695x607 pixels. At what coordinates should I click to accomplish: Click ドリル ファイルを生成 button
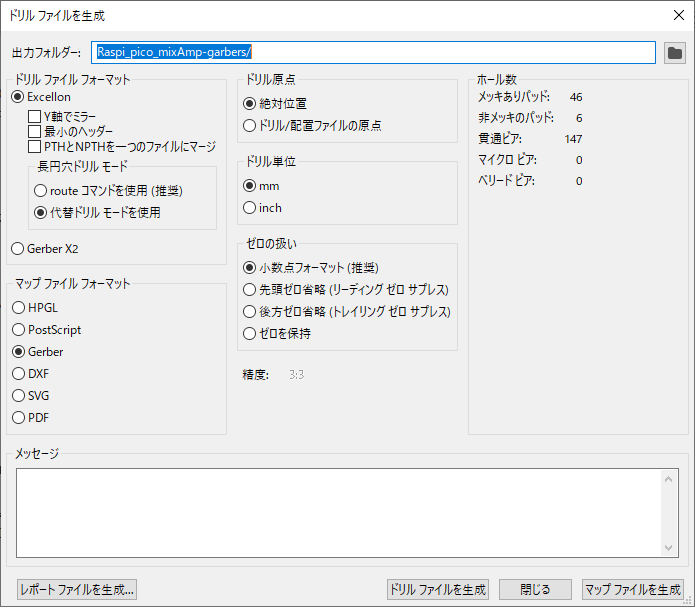click(437, 590)
